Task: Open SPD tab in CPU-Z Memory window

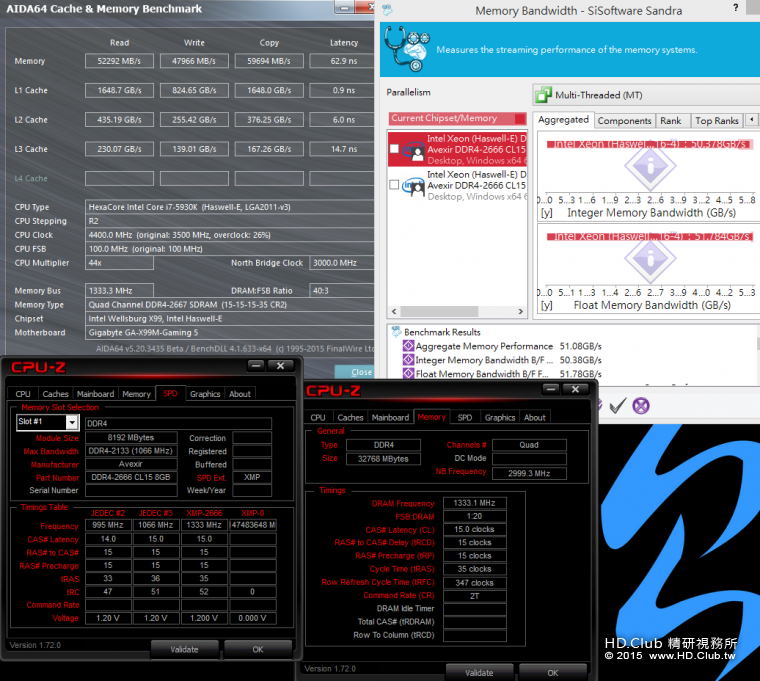Action: pos(465,417)
